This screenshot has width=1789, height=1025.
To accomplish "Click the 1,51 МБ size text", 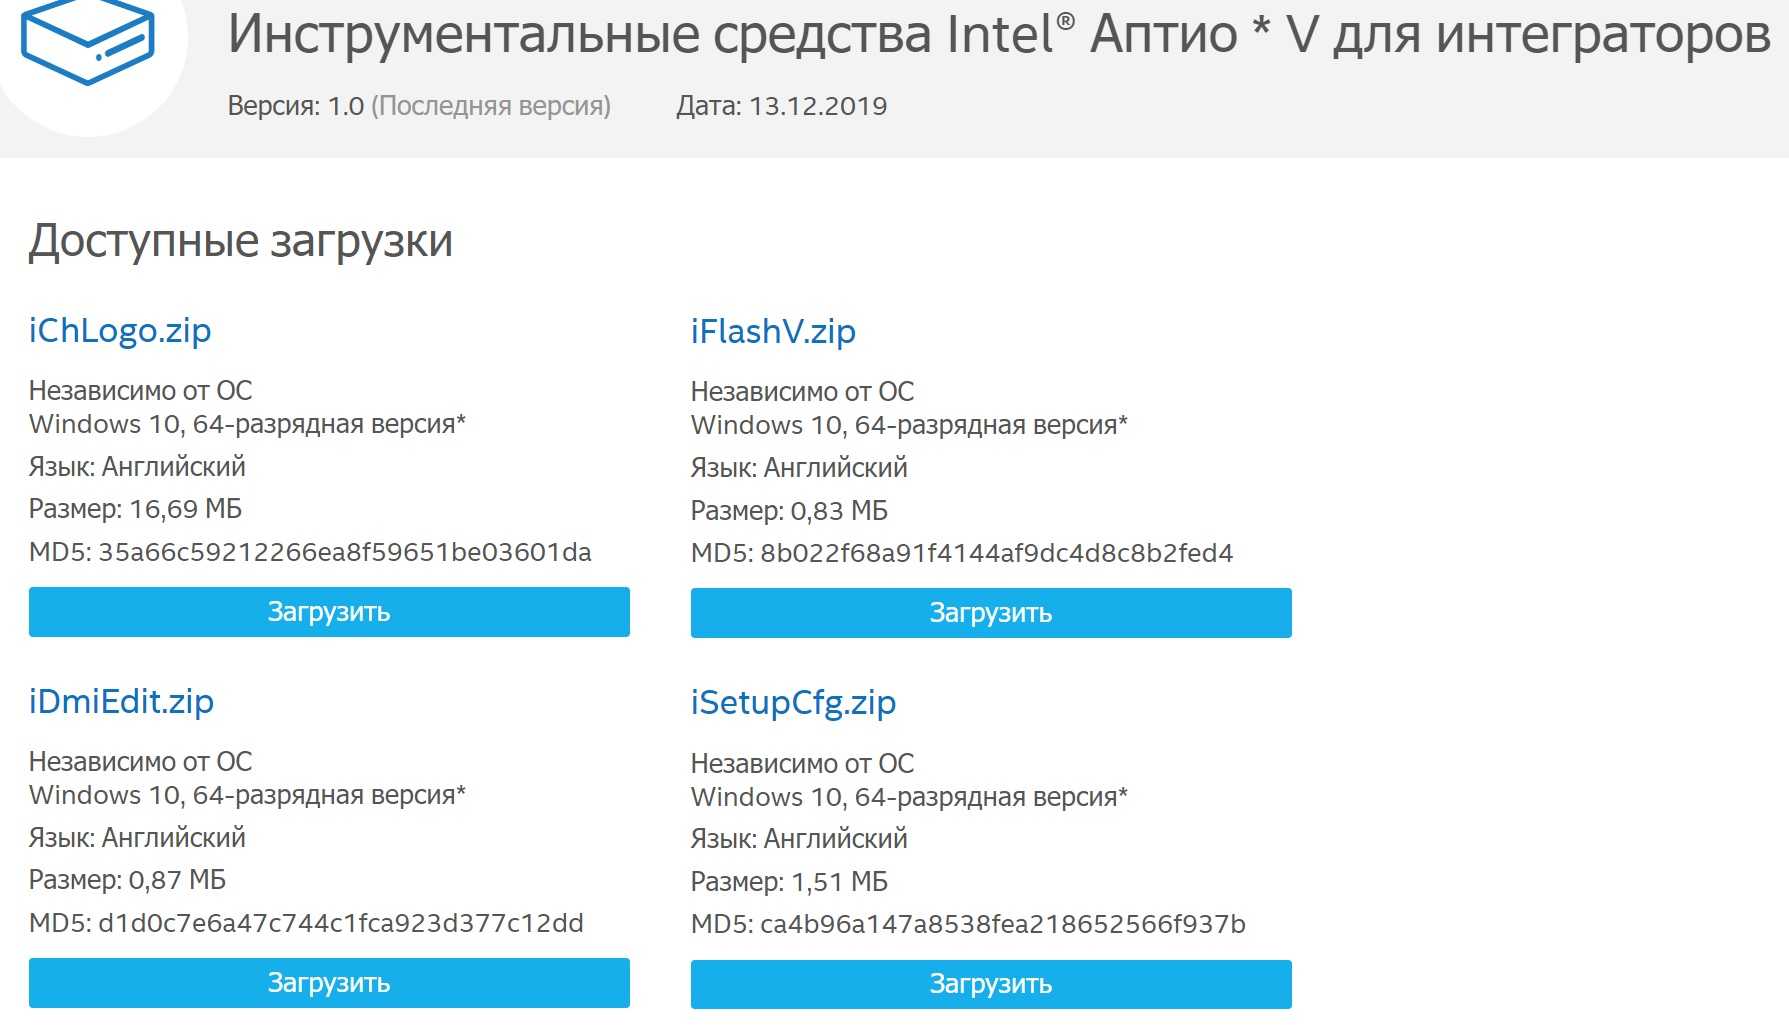I will coord(839,882).
